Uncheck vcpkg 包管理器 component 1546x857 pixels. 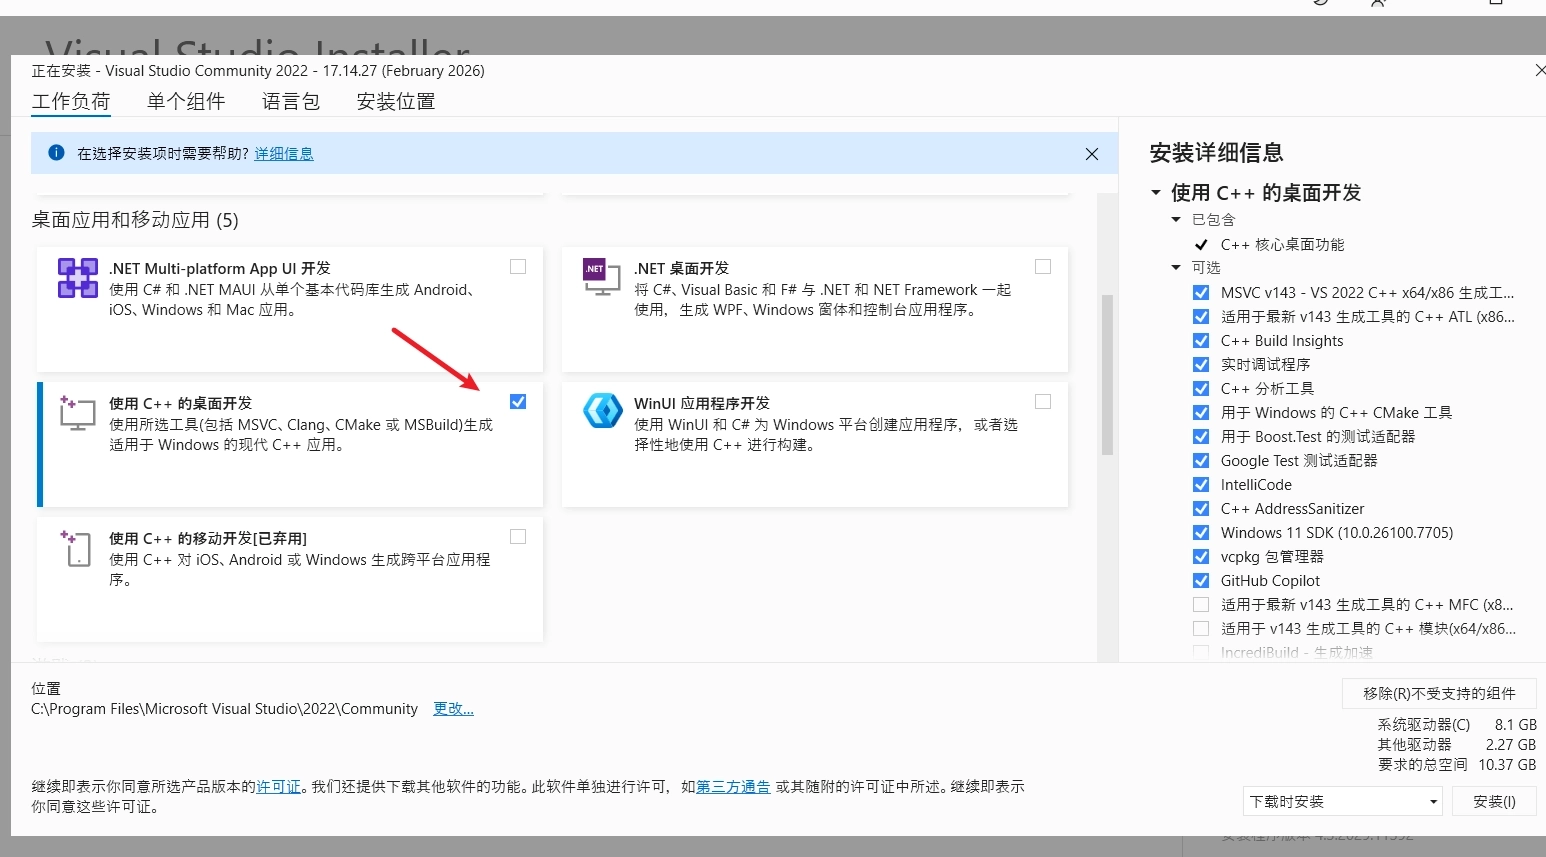tap(1201, 557)
